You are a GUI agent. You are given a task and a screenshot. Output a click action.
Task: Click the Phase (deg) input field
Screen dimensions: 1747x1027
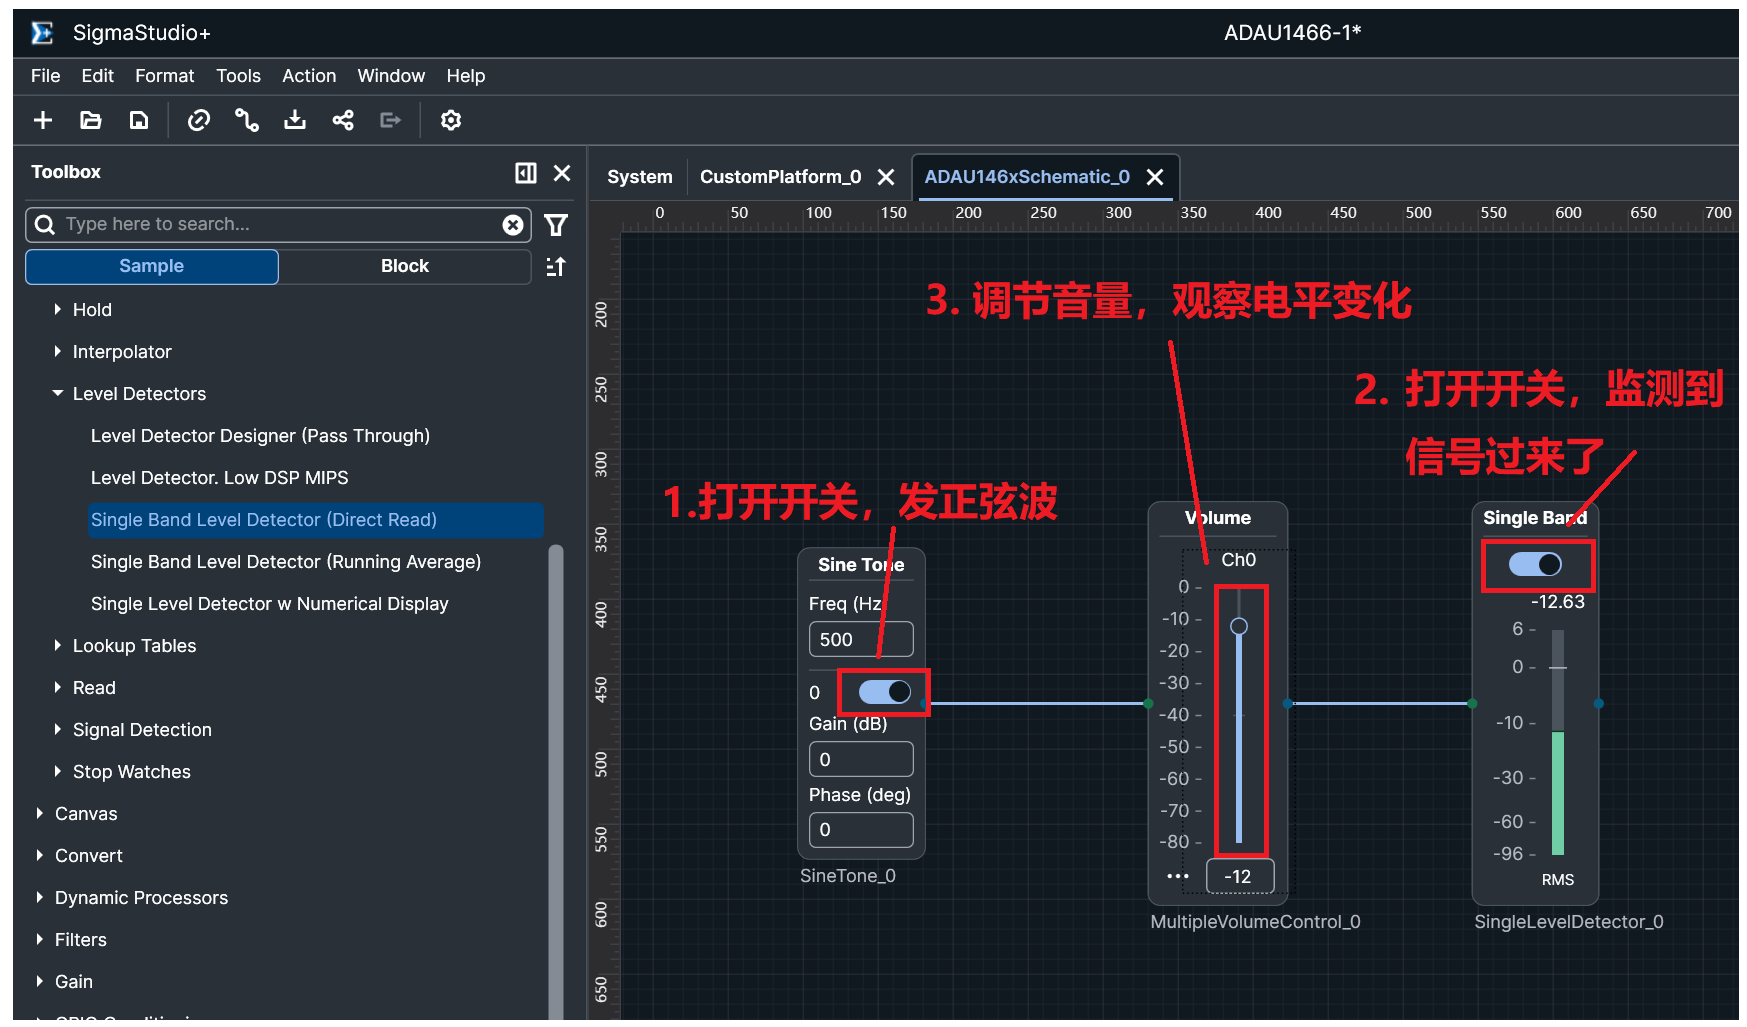861,830
